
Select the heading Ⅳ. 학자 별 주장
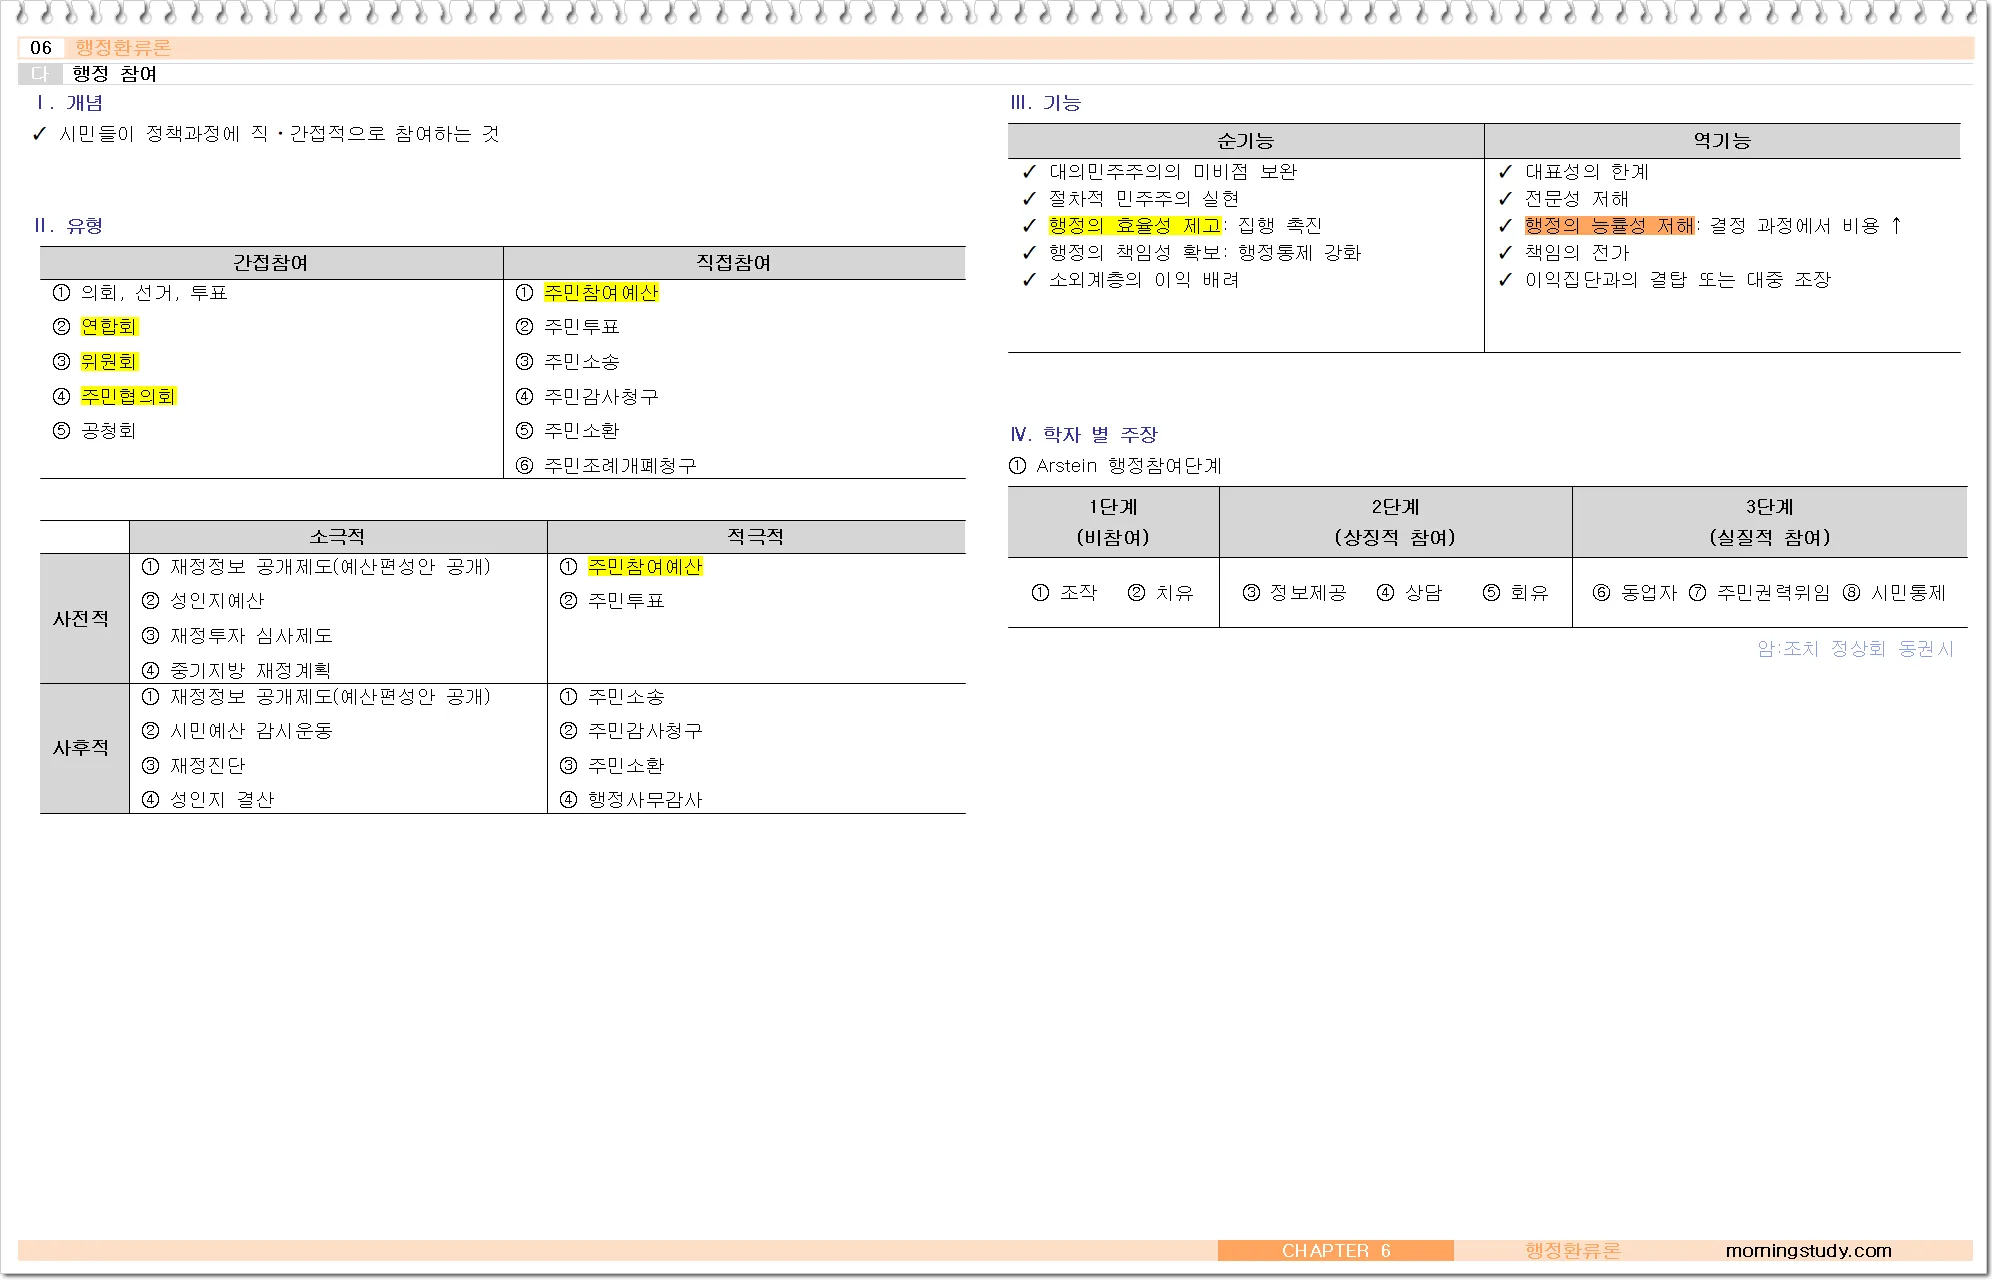[1084, 435]
